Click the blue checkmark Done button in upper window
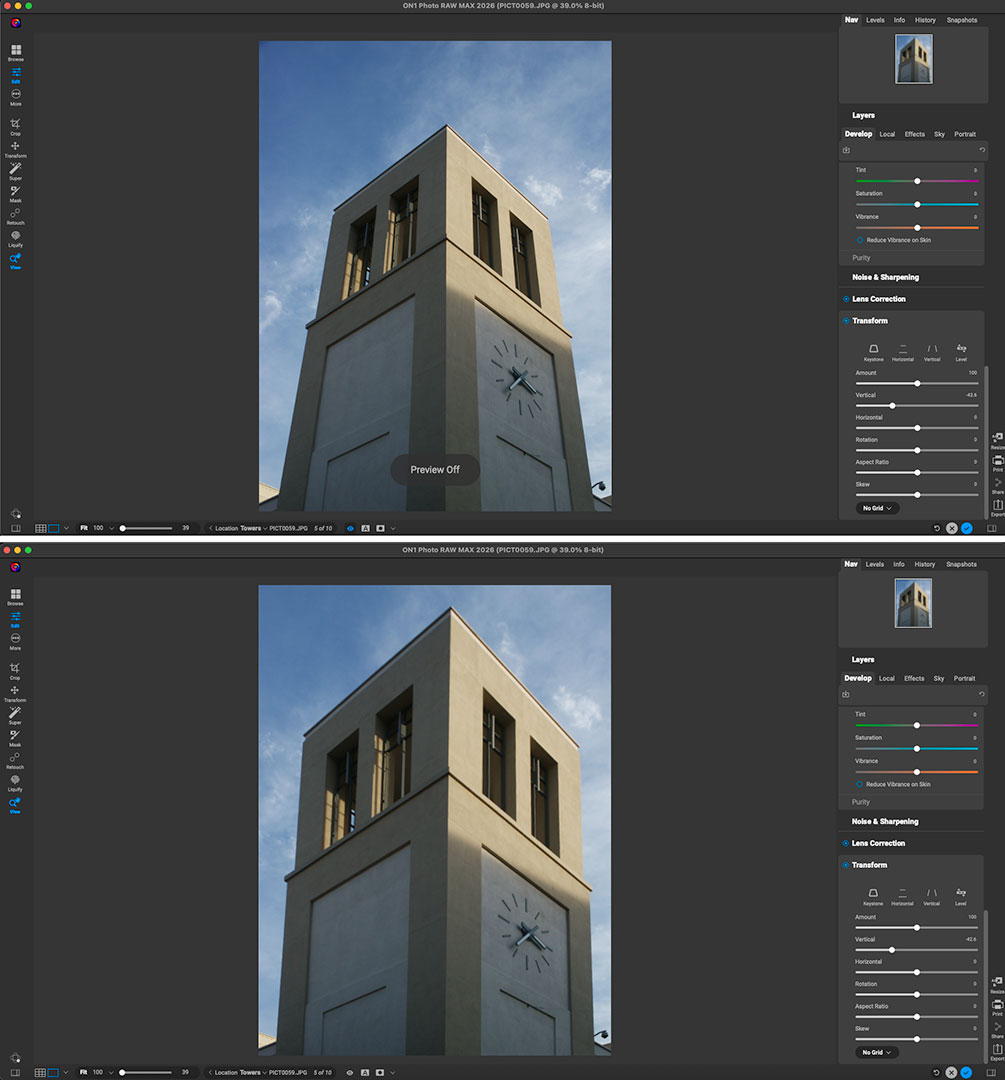This screenshot has width=1005, height=1080. [x=966, y=528]
